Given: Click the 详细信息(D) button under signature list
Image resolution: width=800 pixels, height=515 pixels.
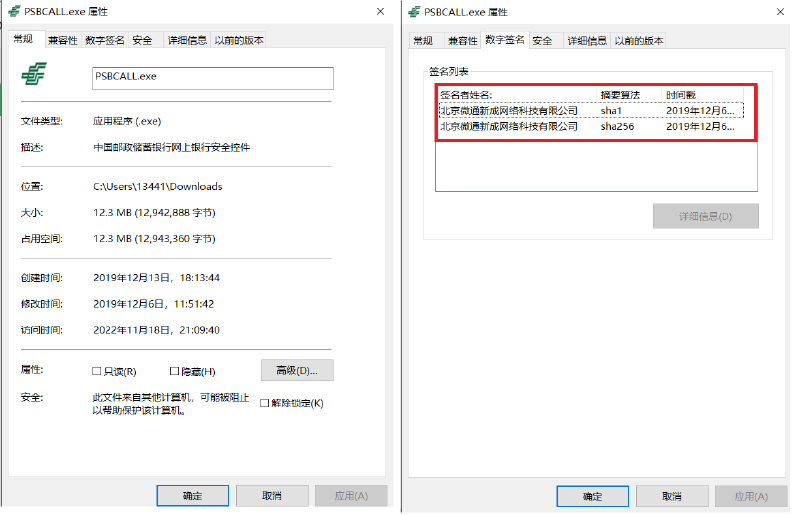Looking at the screenshot, I should tap(706, 216).
